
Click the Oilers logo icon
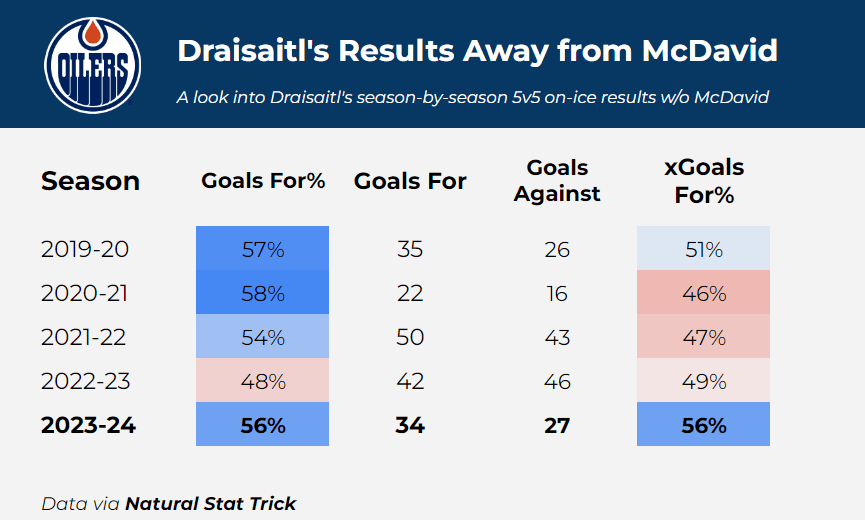click(88, 65)
